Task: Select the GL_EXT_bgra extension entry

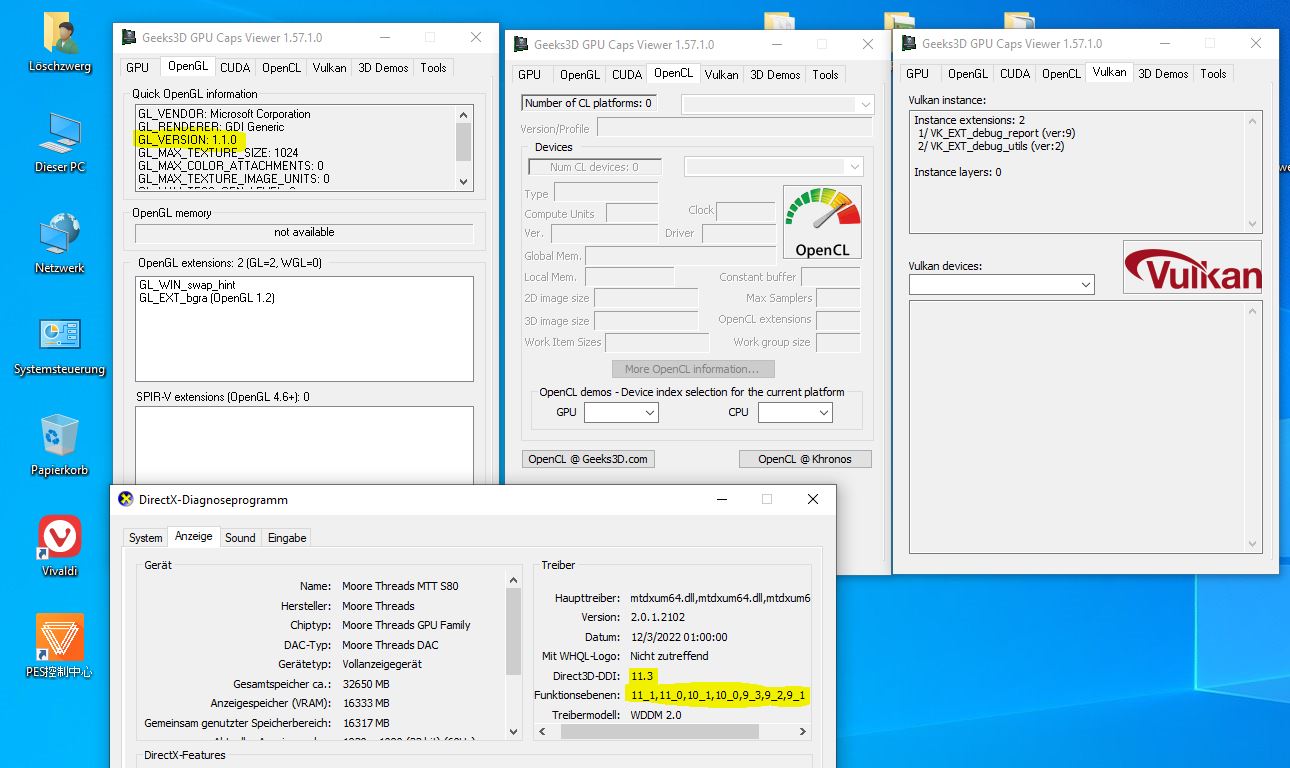Action: [207, 298]
